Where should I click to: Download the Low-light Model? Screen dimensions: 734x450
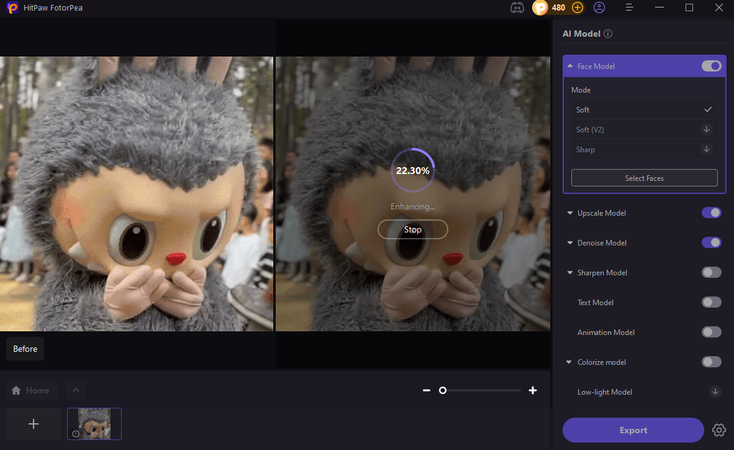click(x=714, y=392)
